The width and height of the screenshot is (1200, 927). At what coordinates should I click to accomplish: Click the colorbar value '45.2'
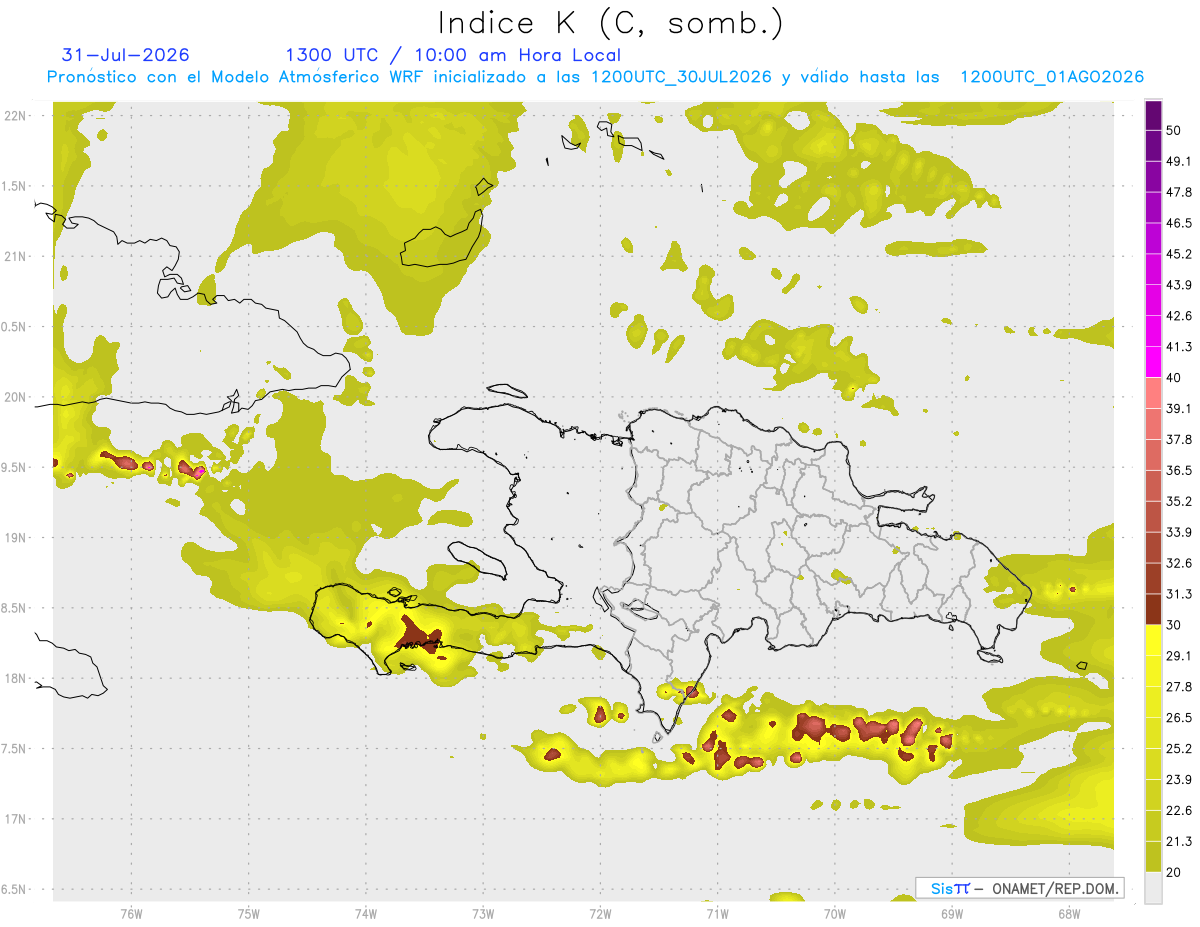(x=1179, y=254)
